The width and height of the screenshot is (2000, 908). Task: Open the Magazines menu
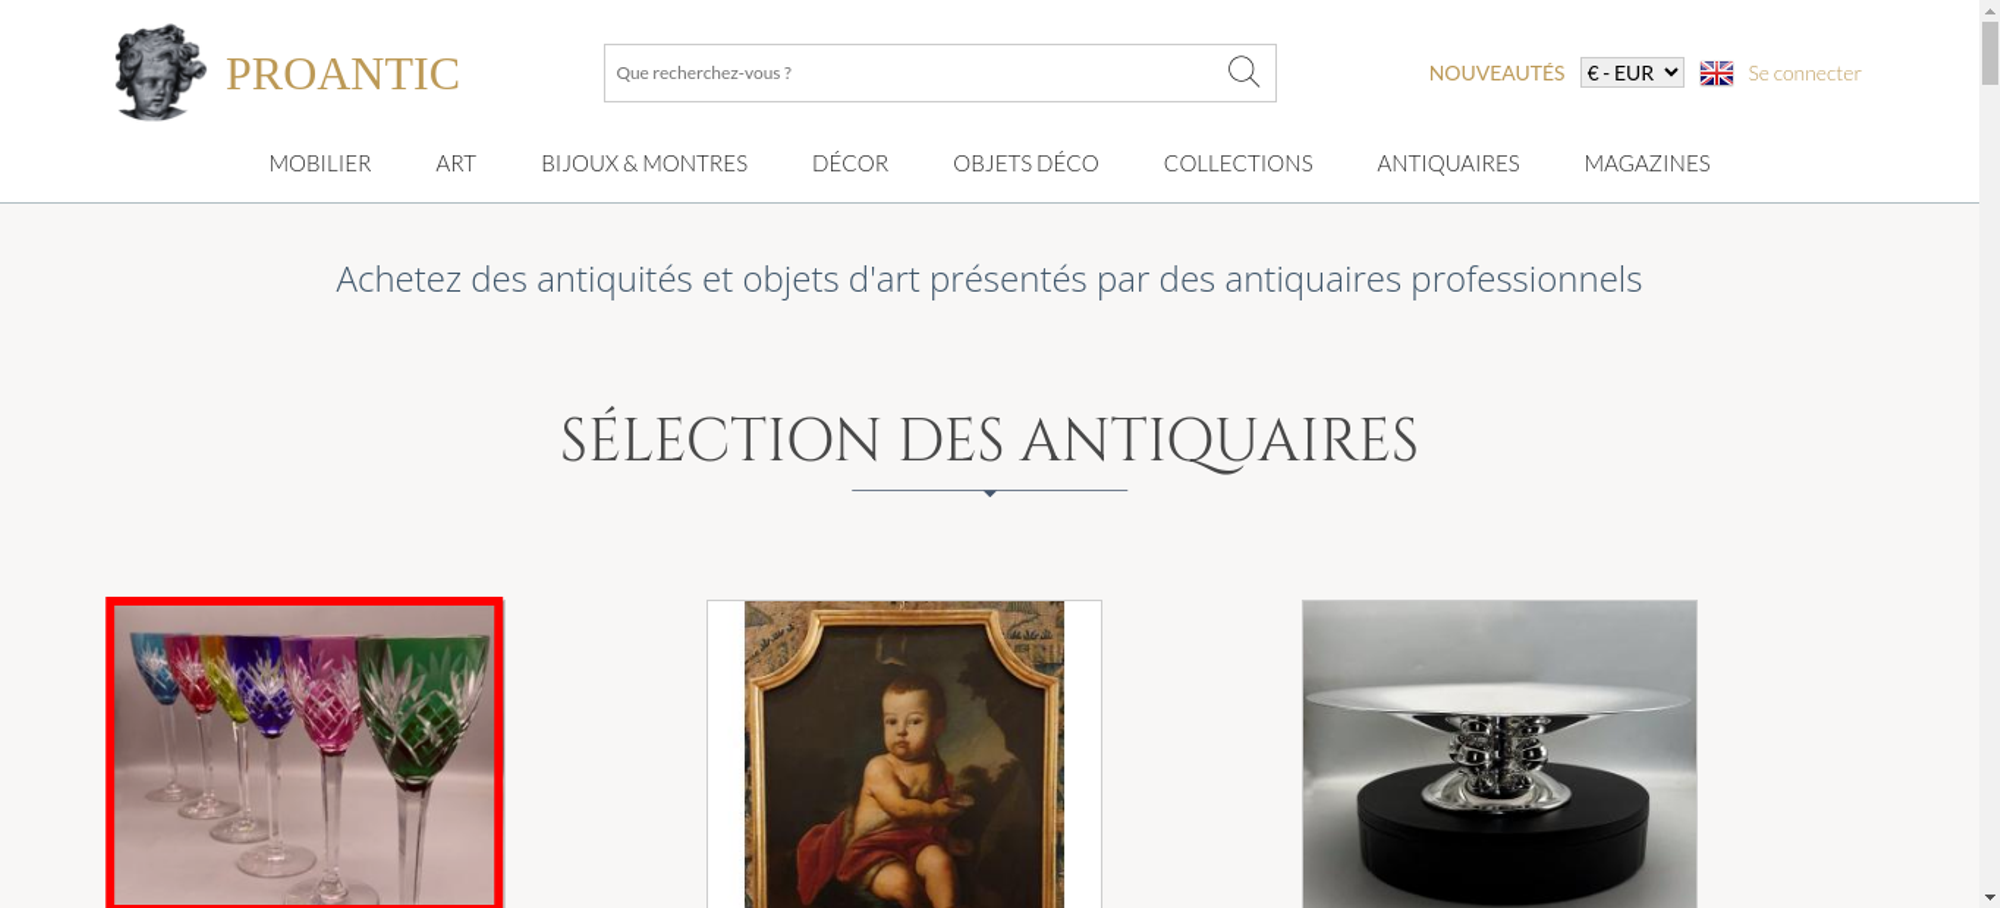point(1647,163)
